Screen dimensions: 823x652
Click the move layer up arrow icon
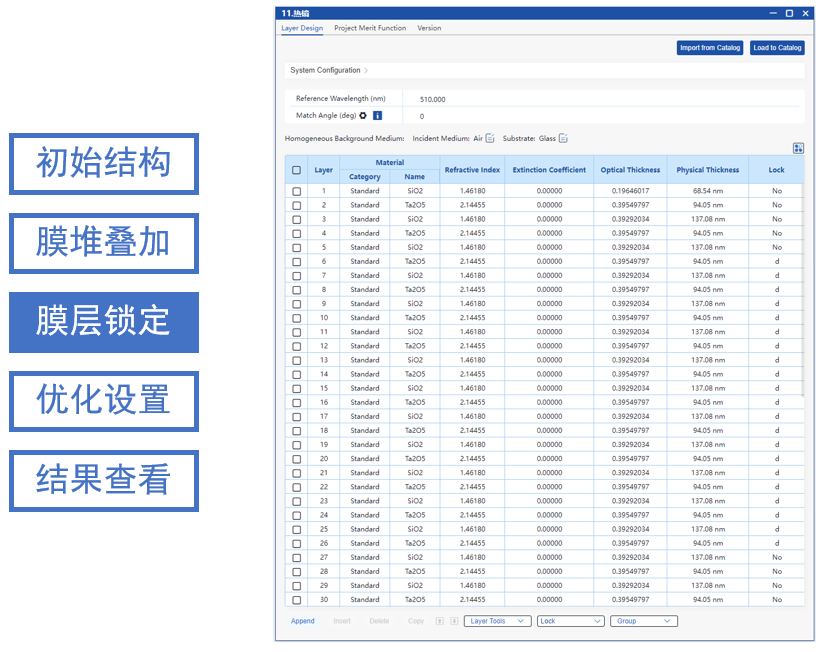pos(439,621)
